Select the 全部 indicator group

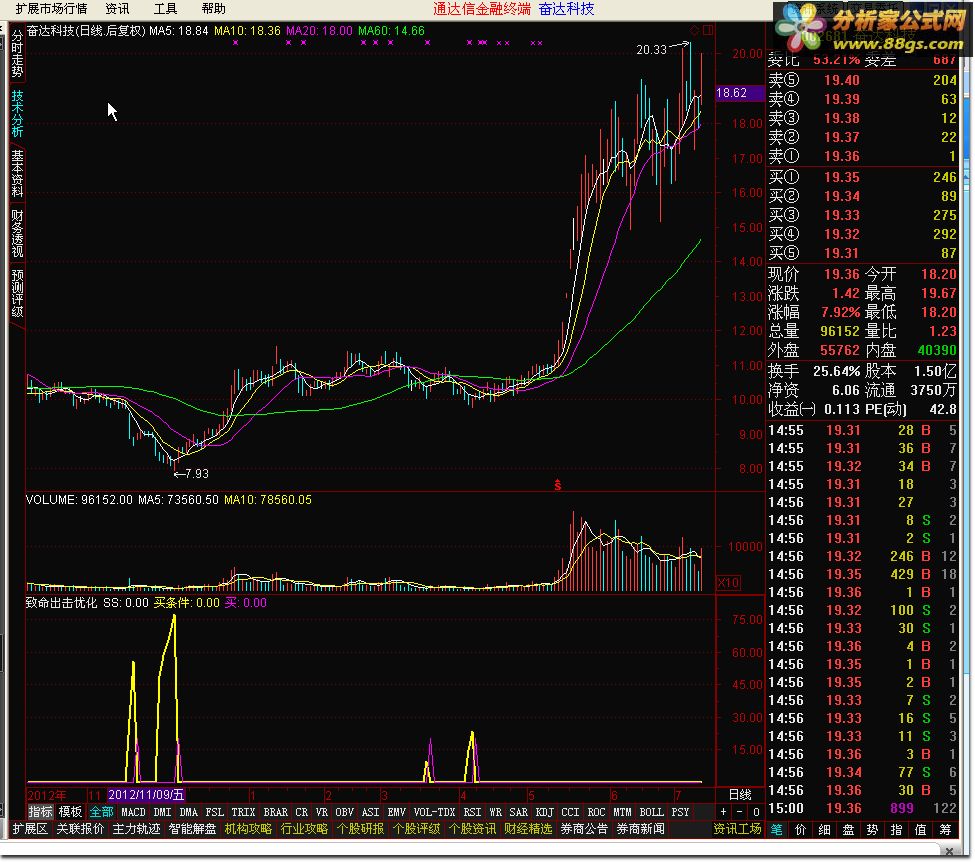click(x=101, y=812)
